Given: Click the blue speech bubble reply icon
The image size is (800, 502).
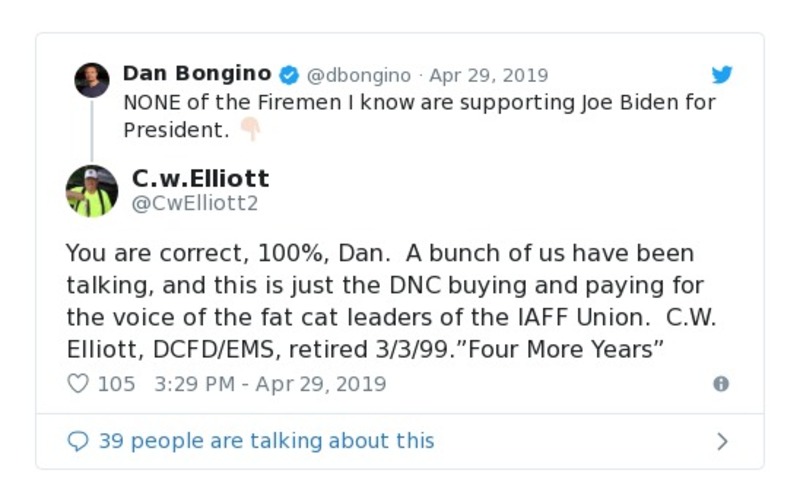Looking at the screenshot, I should coord(78,441).
